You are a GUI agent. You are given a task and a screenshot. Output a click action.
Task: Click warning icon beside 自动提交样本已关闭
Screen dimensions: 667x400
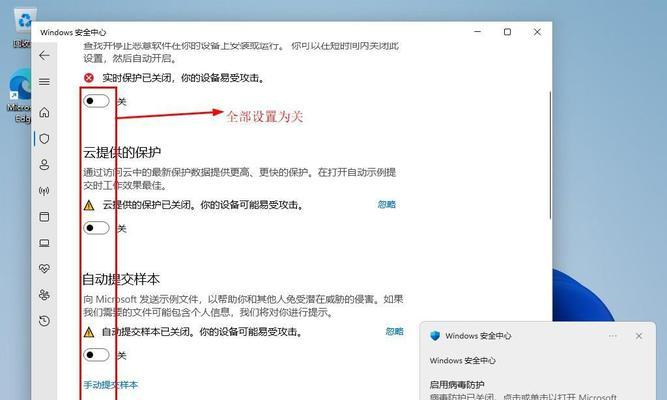click(x=88, y=332)
